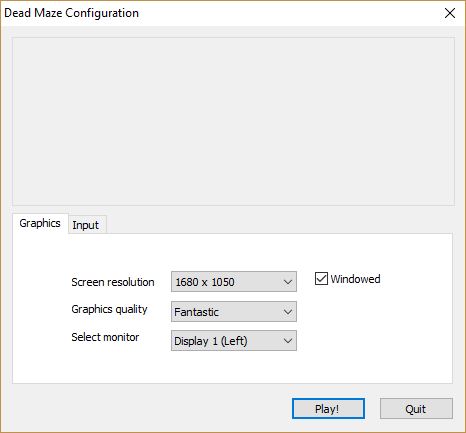Select the Graphics tab

click(x=40, y=223)
